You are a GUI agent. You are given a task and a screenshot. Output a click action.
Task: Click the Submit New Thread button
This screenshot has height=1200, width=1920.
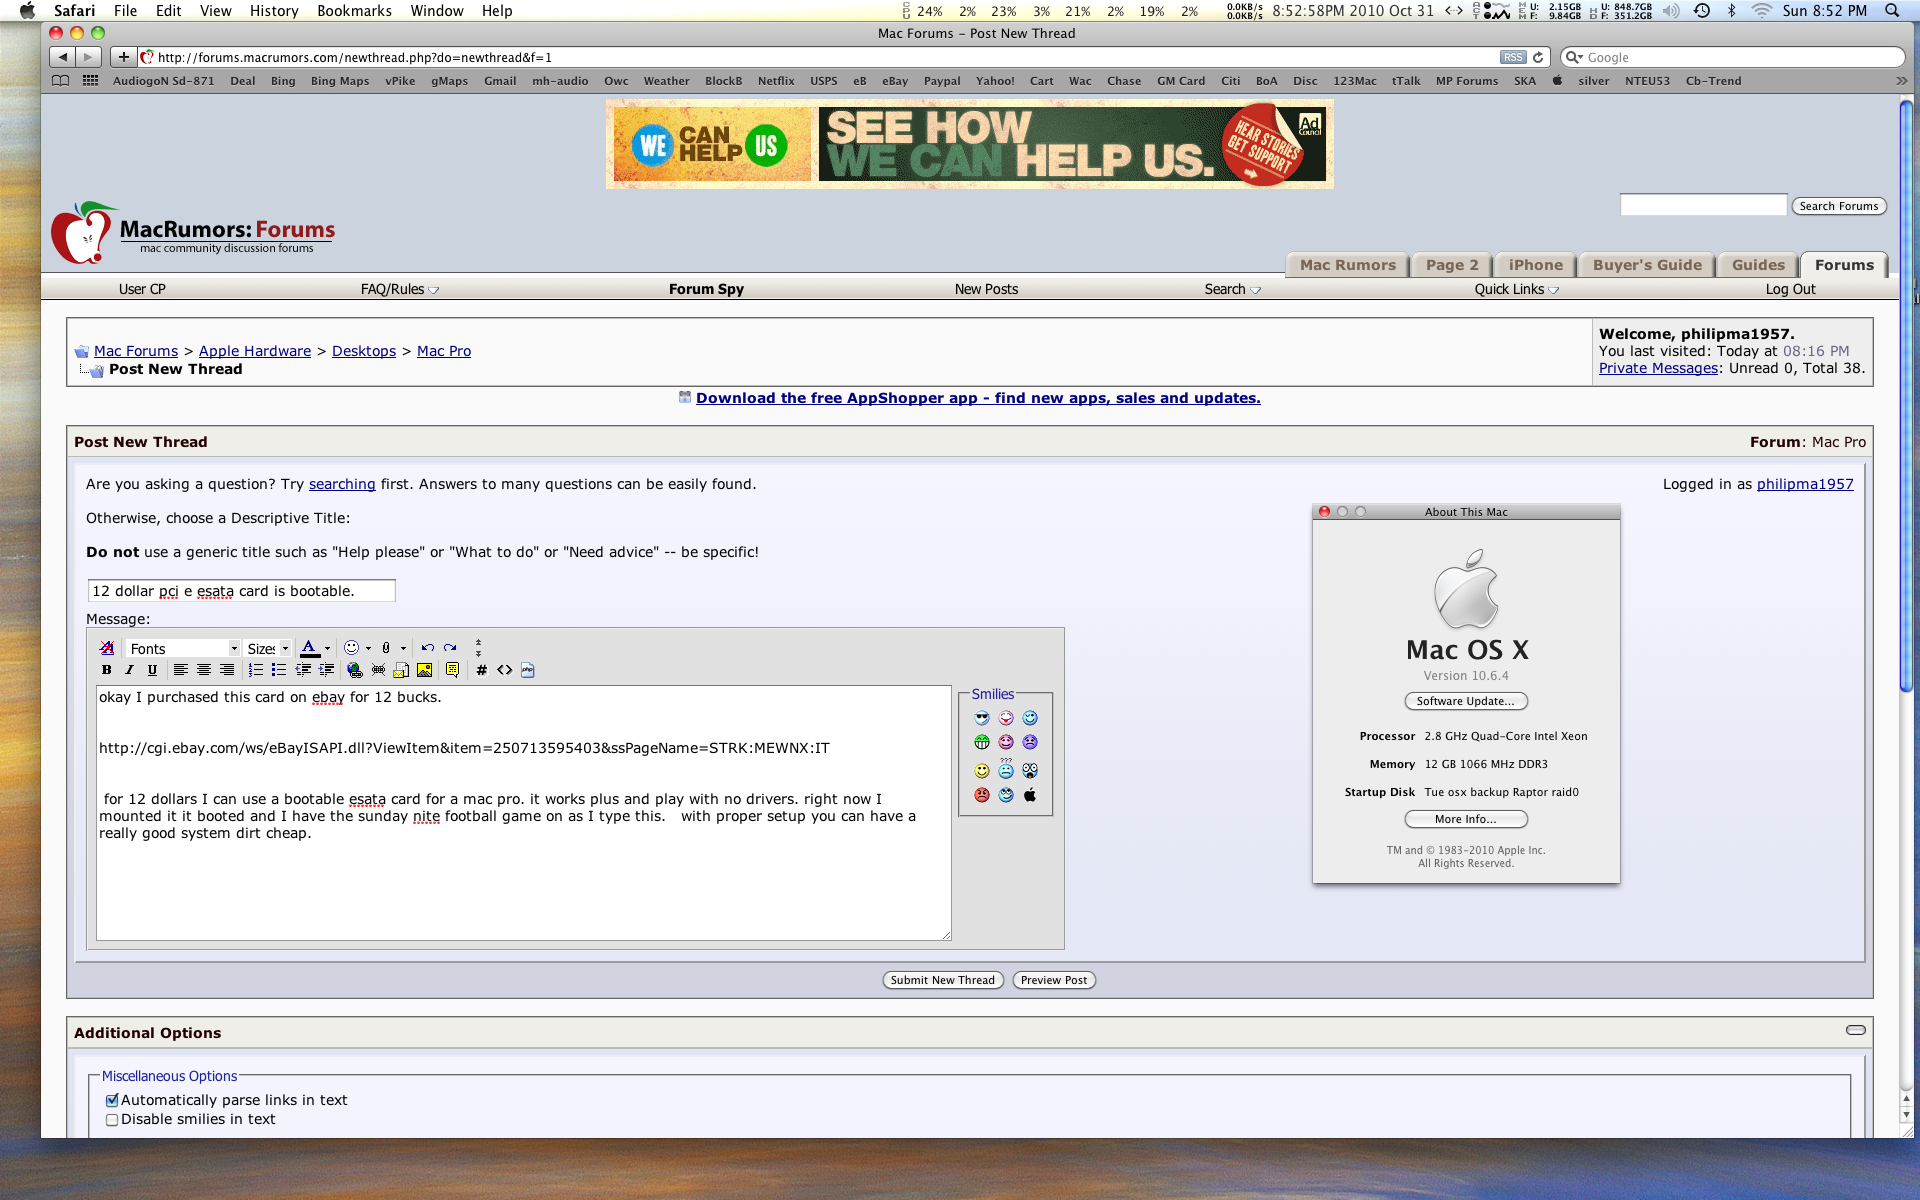[x=941, y=980]
